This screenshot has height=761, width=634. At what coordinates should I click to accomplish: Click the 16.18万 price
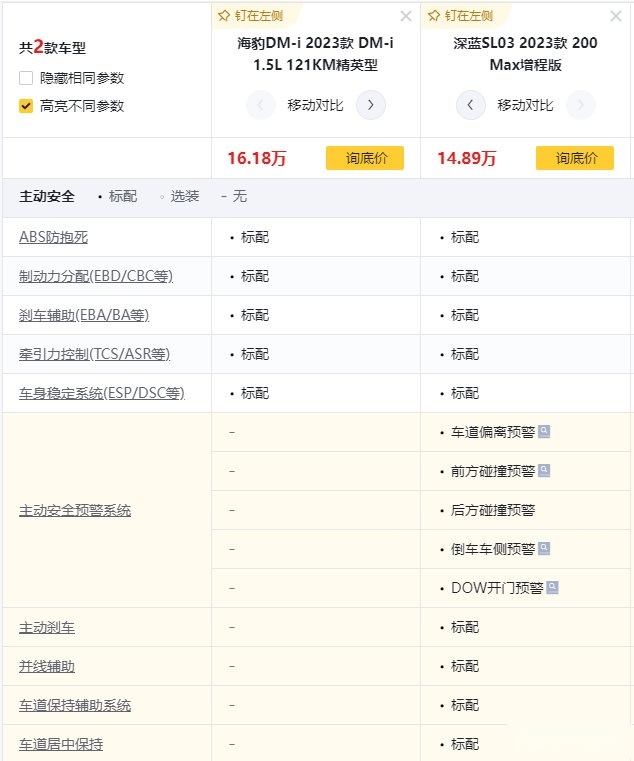tap(257, 158)
